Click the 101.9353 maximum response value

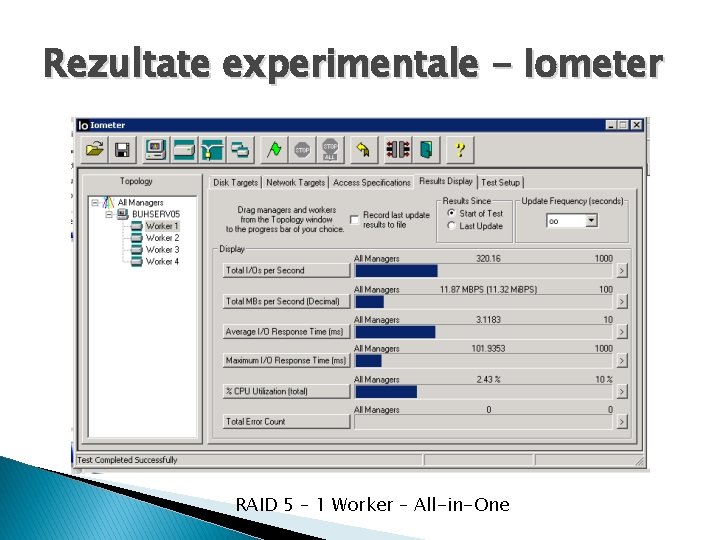488,349
